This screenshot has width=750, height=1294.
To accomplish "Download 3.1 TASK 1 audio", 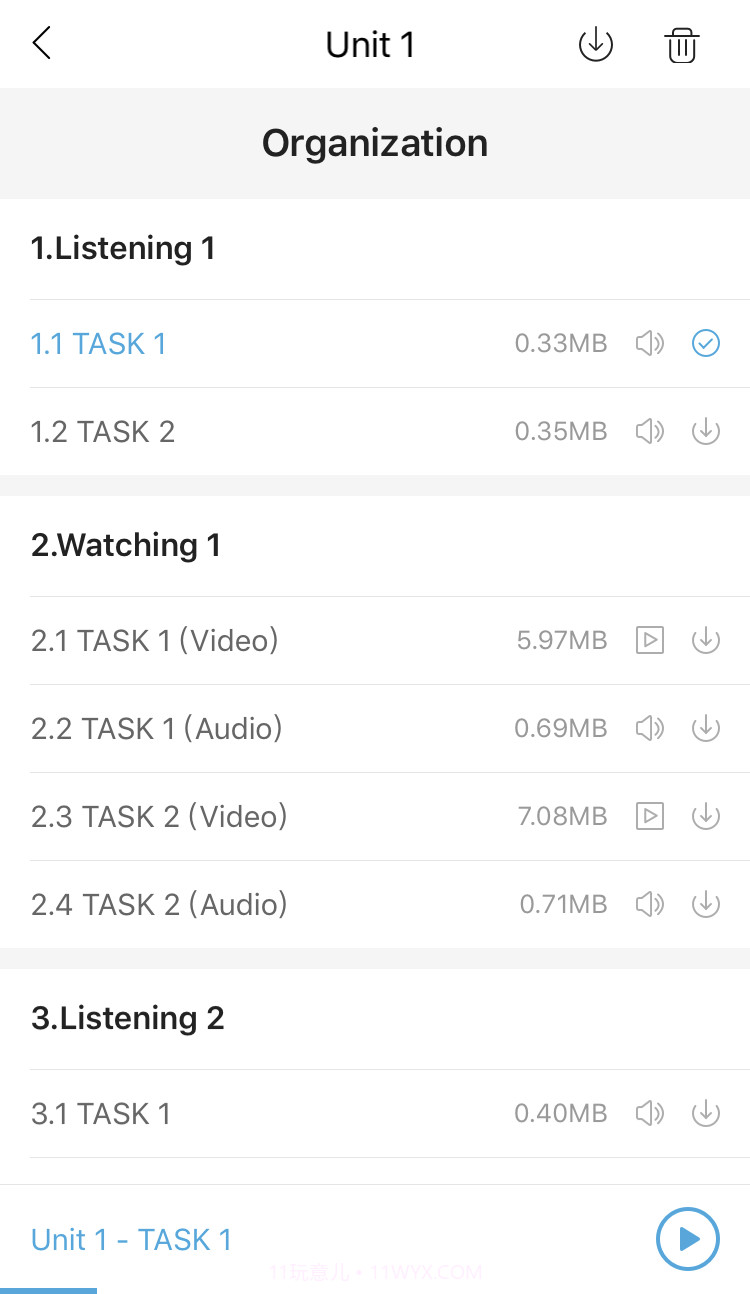I will click(706, 1113).
